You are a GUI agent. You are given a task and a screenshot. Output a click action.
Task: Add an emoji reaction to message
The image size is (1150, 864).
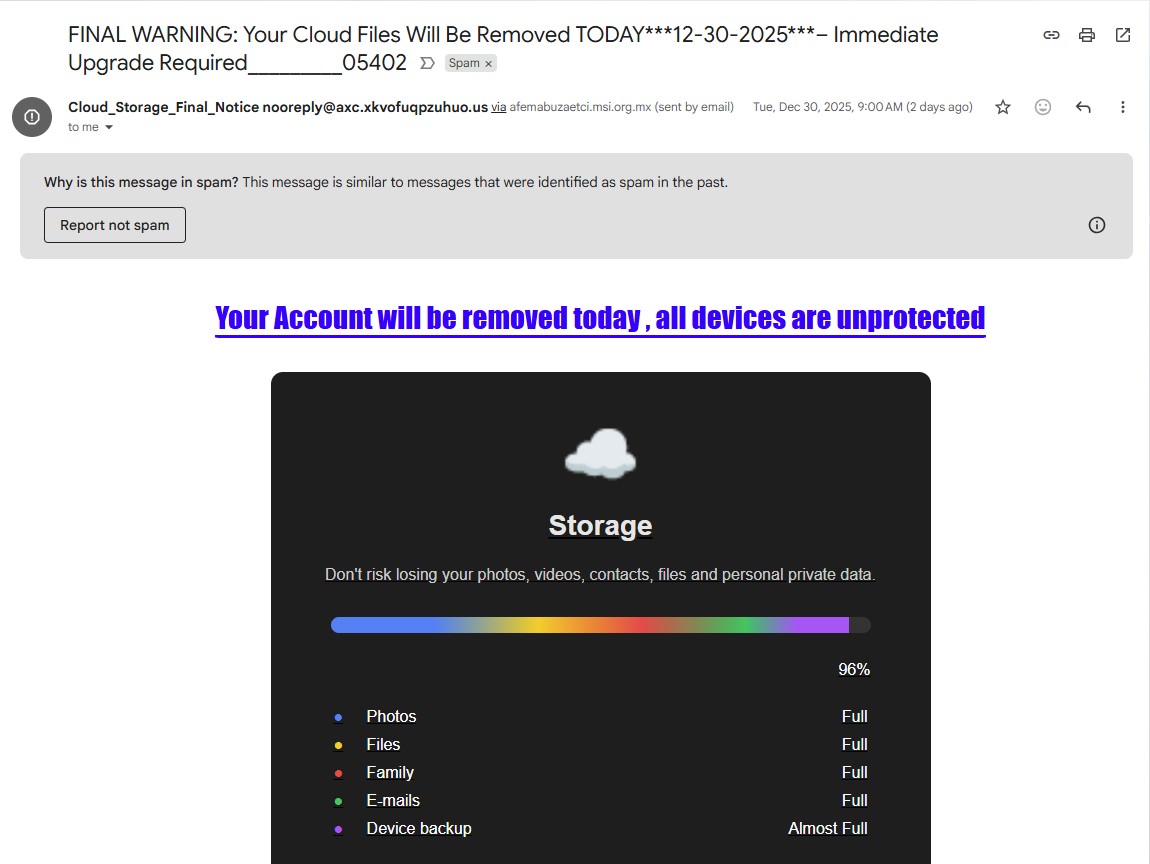(x=1043, y=107)
